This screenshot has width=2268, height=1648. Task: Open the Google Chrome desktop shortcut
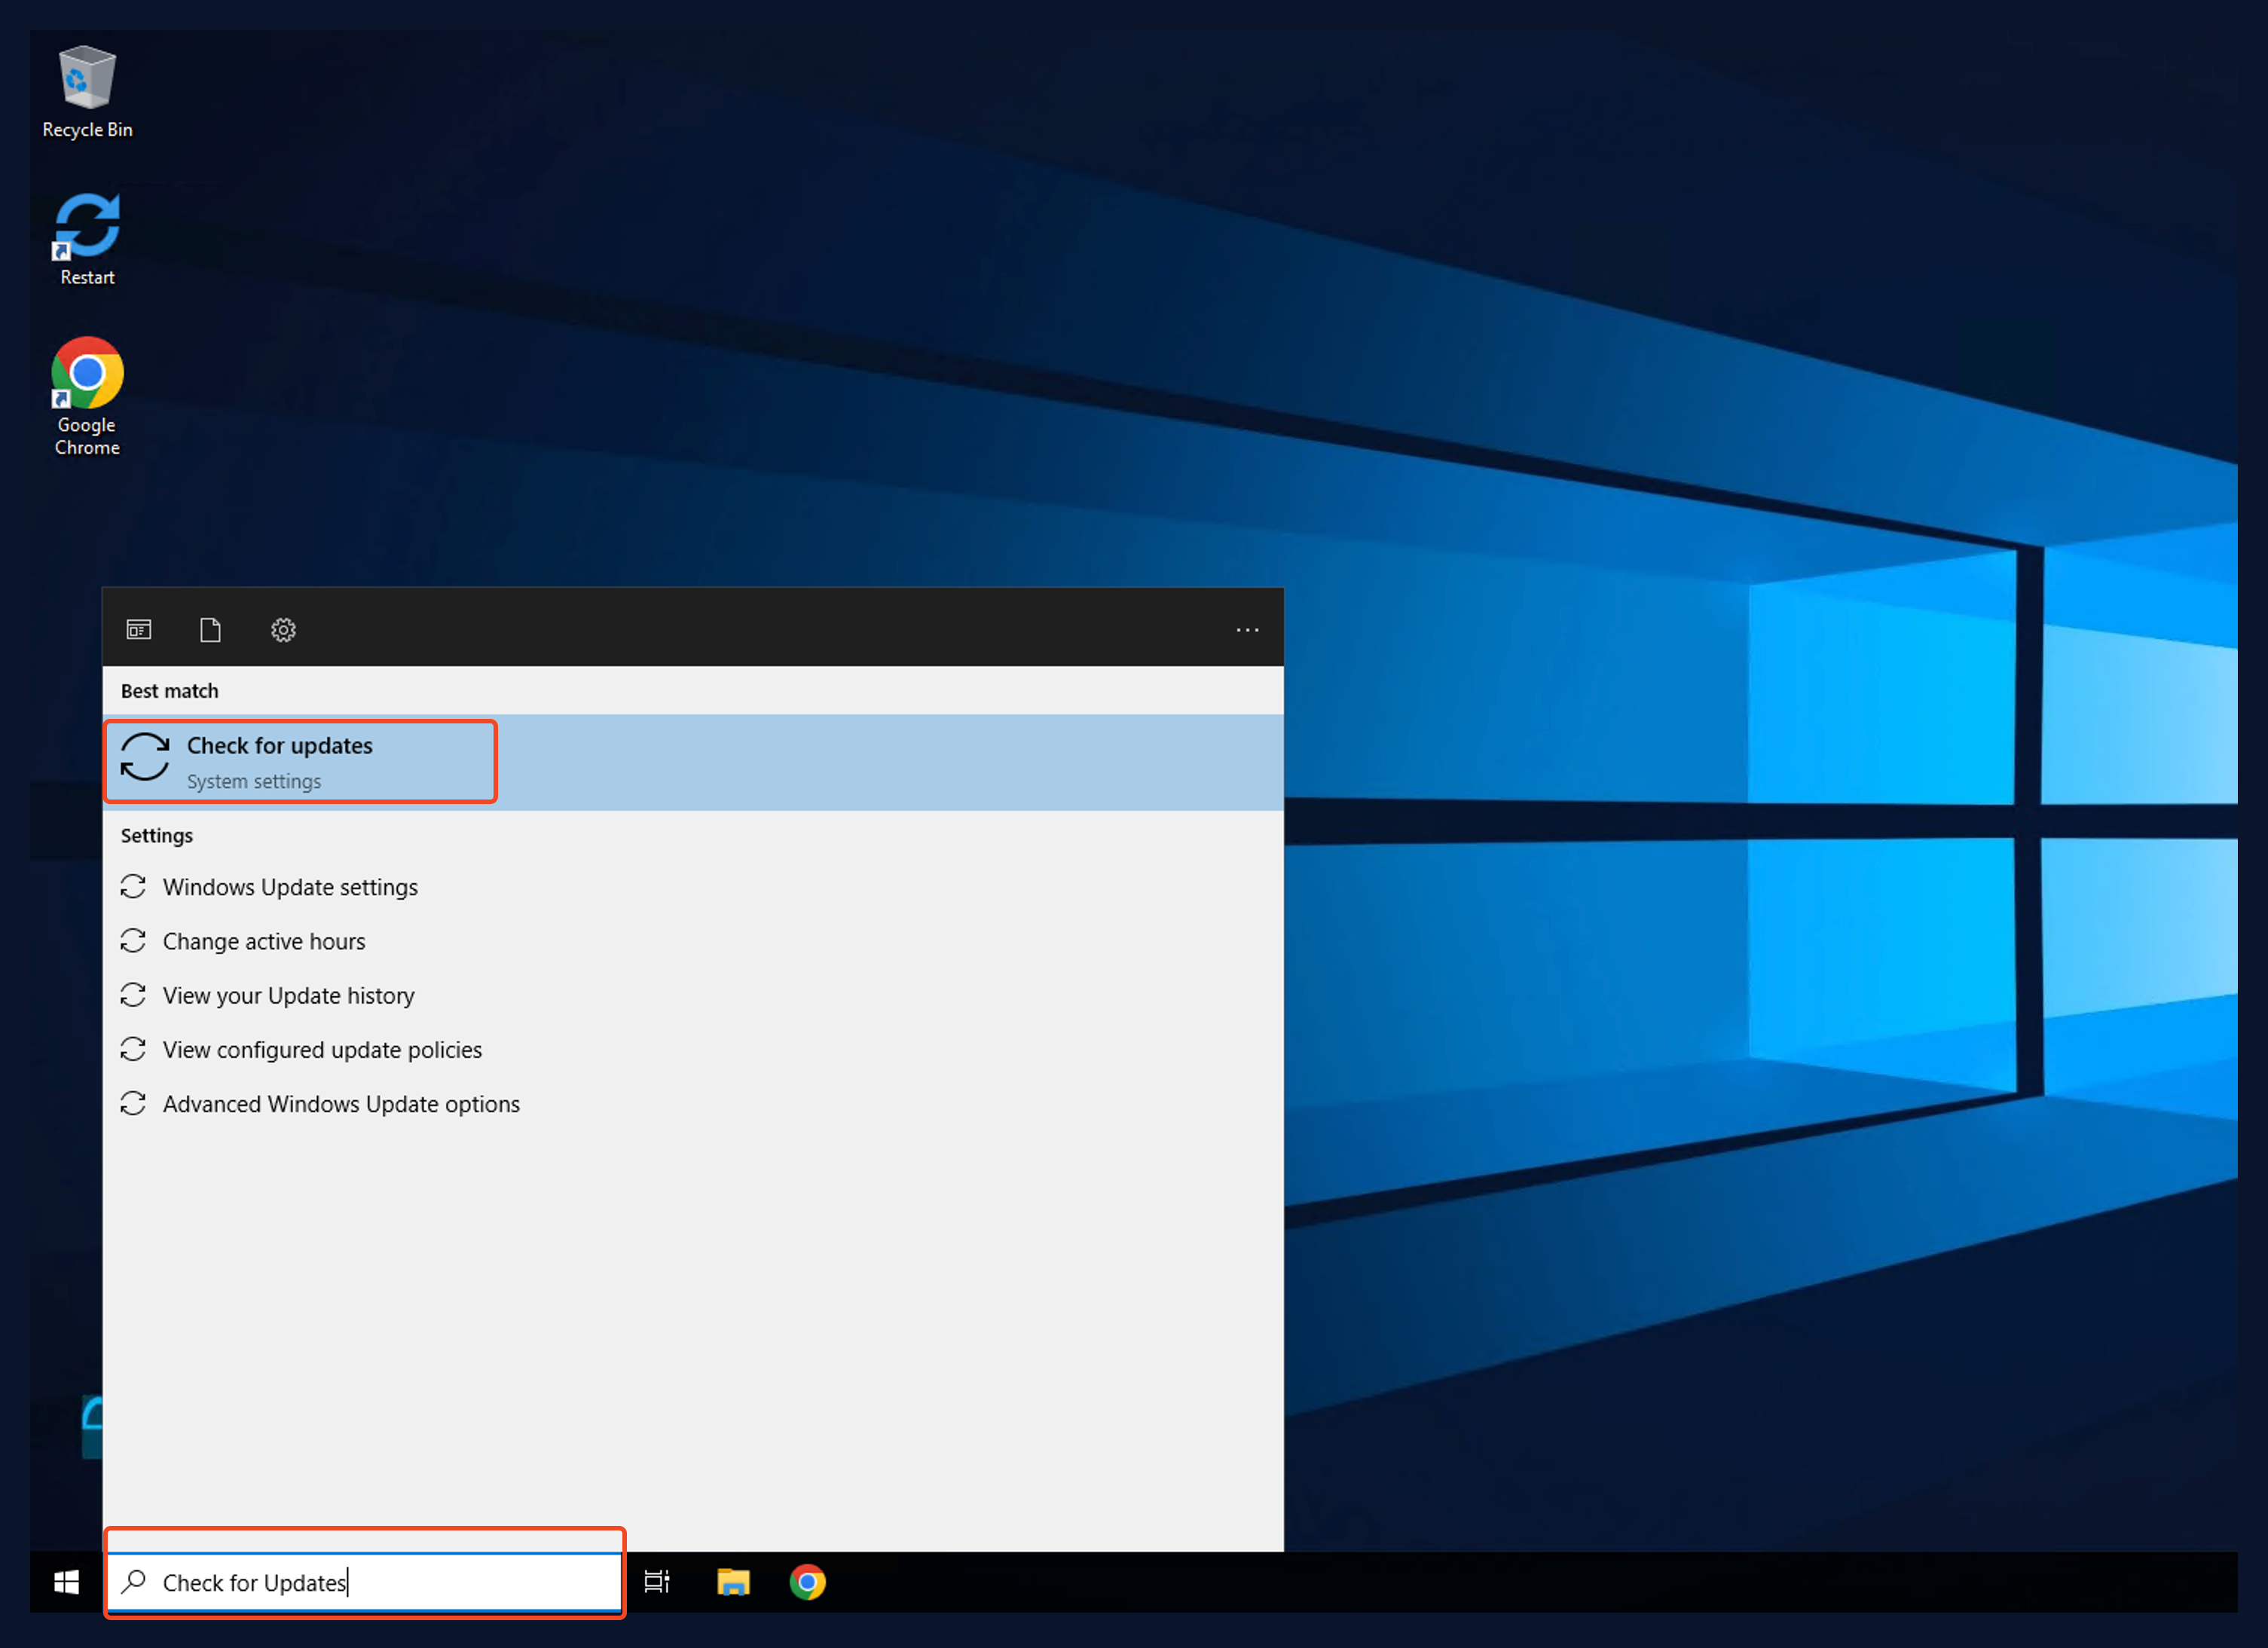click(x=87, y=374)
